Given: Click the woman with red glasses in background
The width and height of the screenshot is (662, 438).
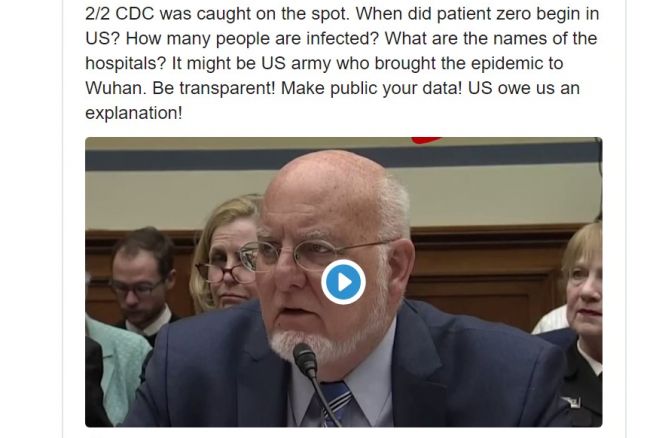Looking at the screenshot, I should tap(225, 254).
